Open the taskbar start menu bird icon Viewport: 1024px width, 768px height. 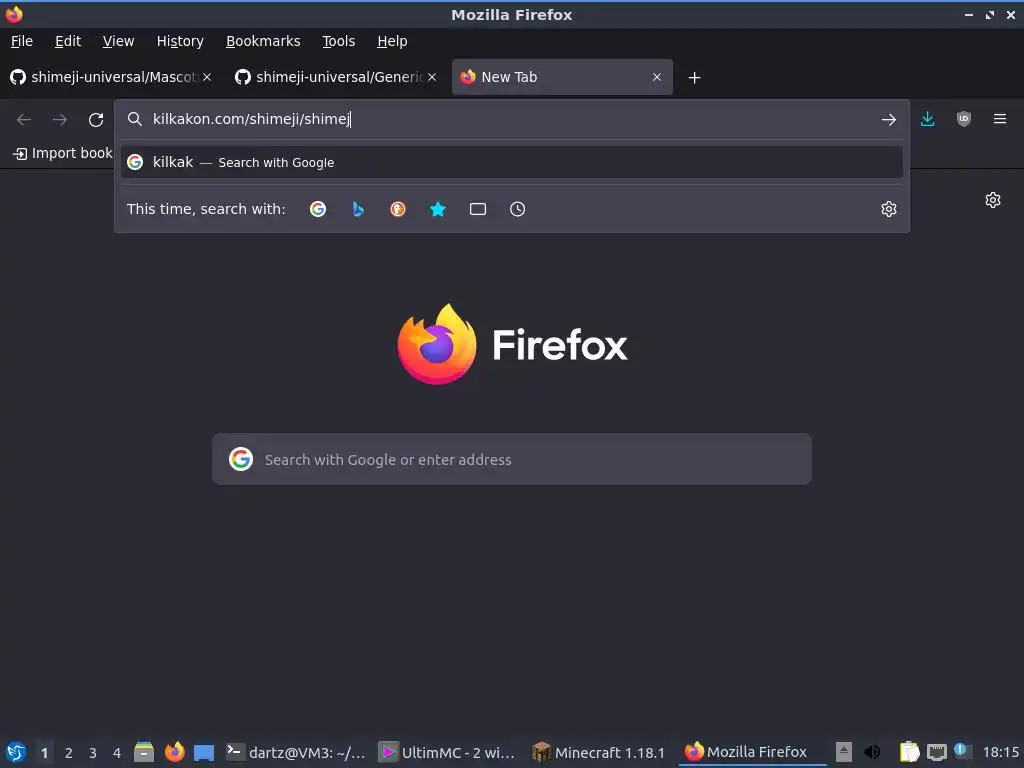point(16,752)
